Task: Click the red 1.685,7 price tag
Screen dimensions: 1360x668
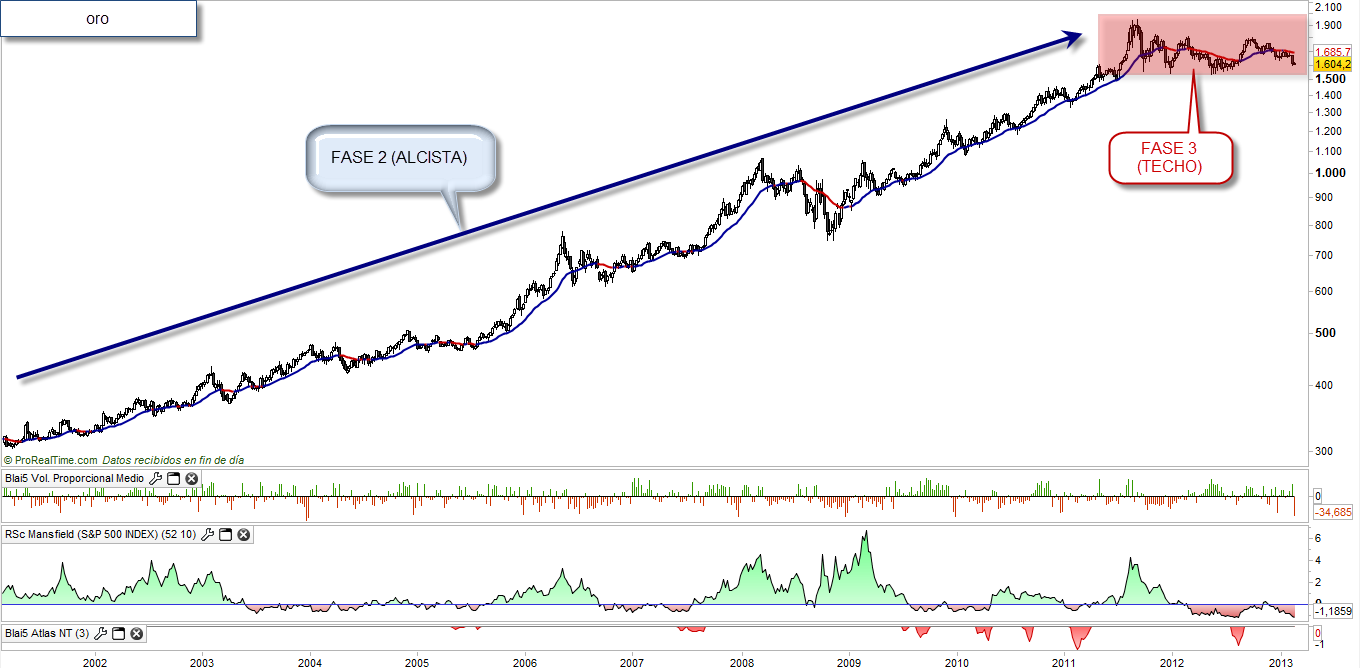Action: point(1333,51)
